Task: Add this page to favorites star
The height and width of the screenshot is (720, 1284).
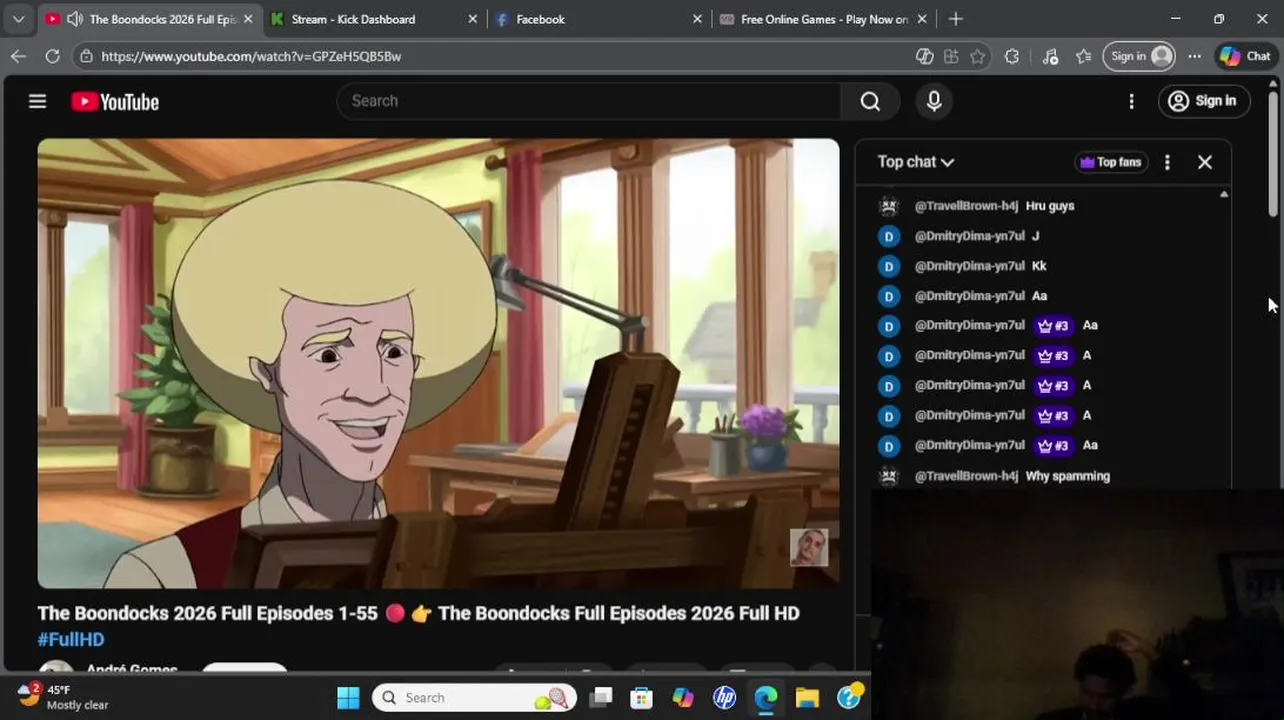Action: (978, 56)
